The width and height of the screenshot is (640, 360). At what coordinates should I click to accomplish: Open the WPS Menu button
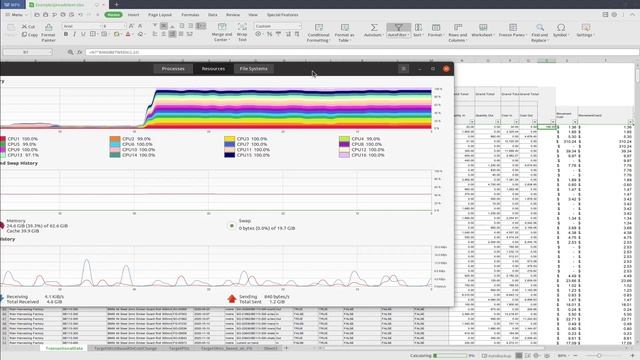click(17, 15)
